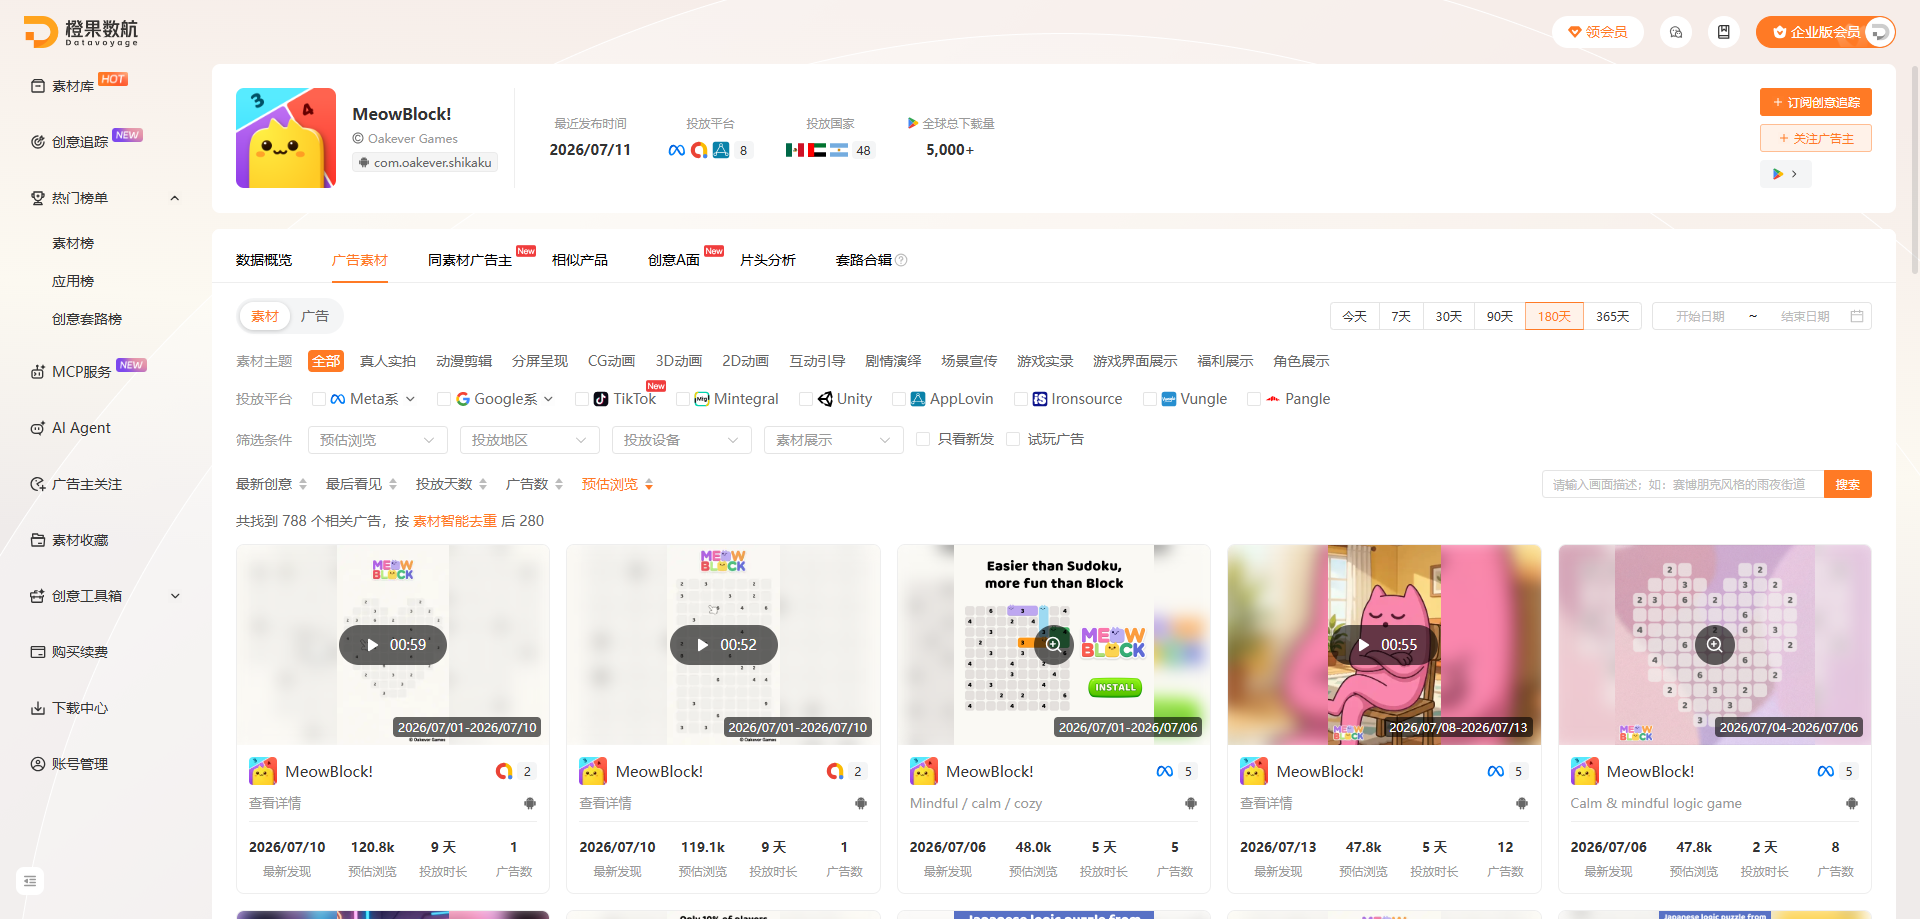Check the Mintegral platform checkbox
1920x919 pixels.
(x=683, y=399)
